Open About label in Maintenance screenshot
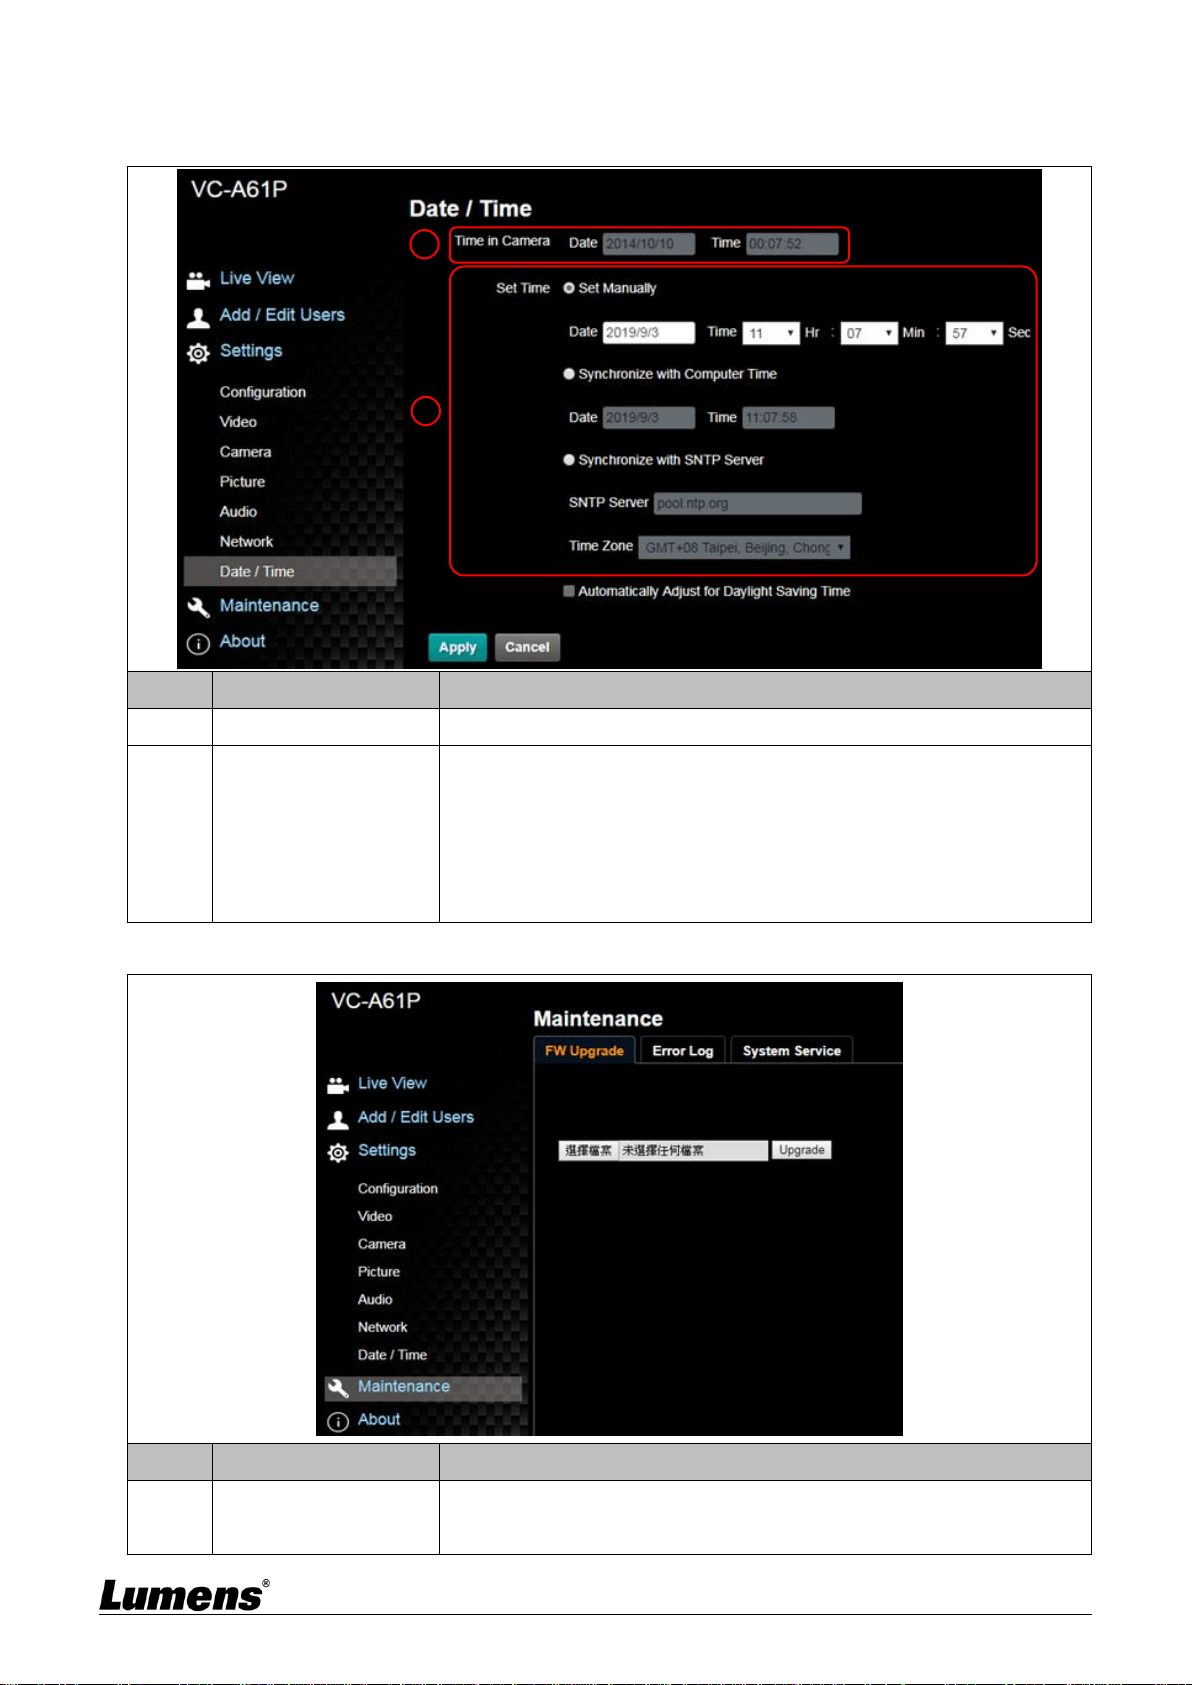 [x=379, y=1419]
